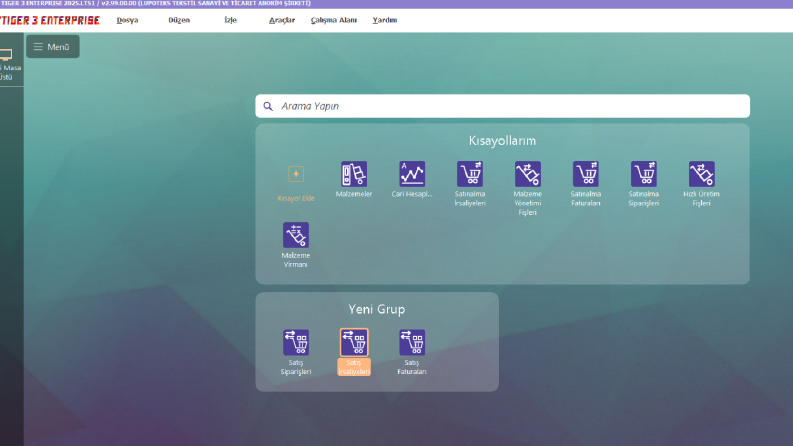The height and width of the screenshot is (446, 793).
Task: Click the magnifier icon in search bar
Action: tap(268, 106)
